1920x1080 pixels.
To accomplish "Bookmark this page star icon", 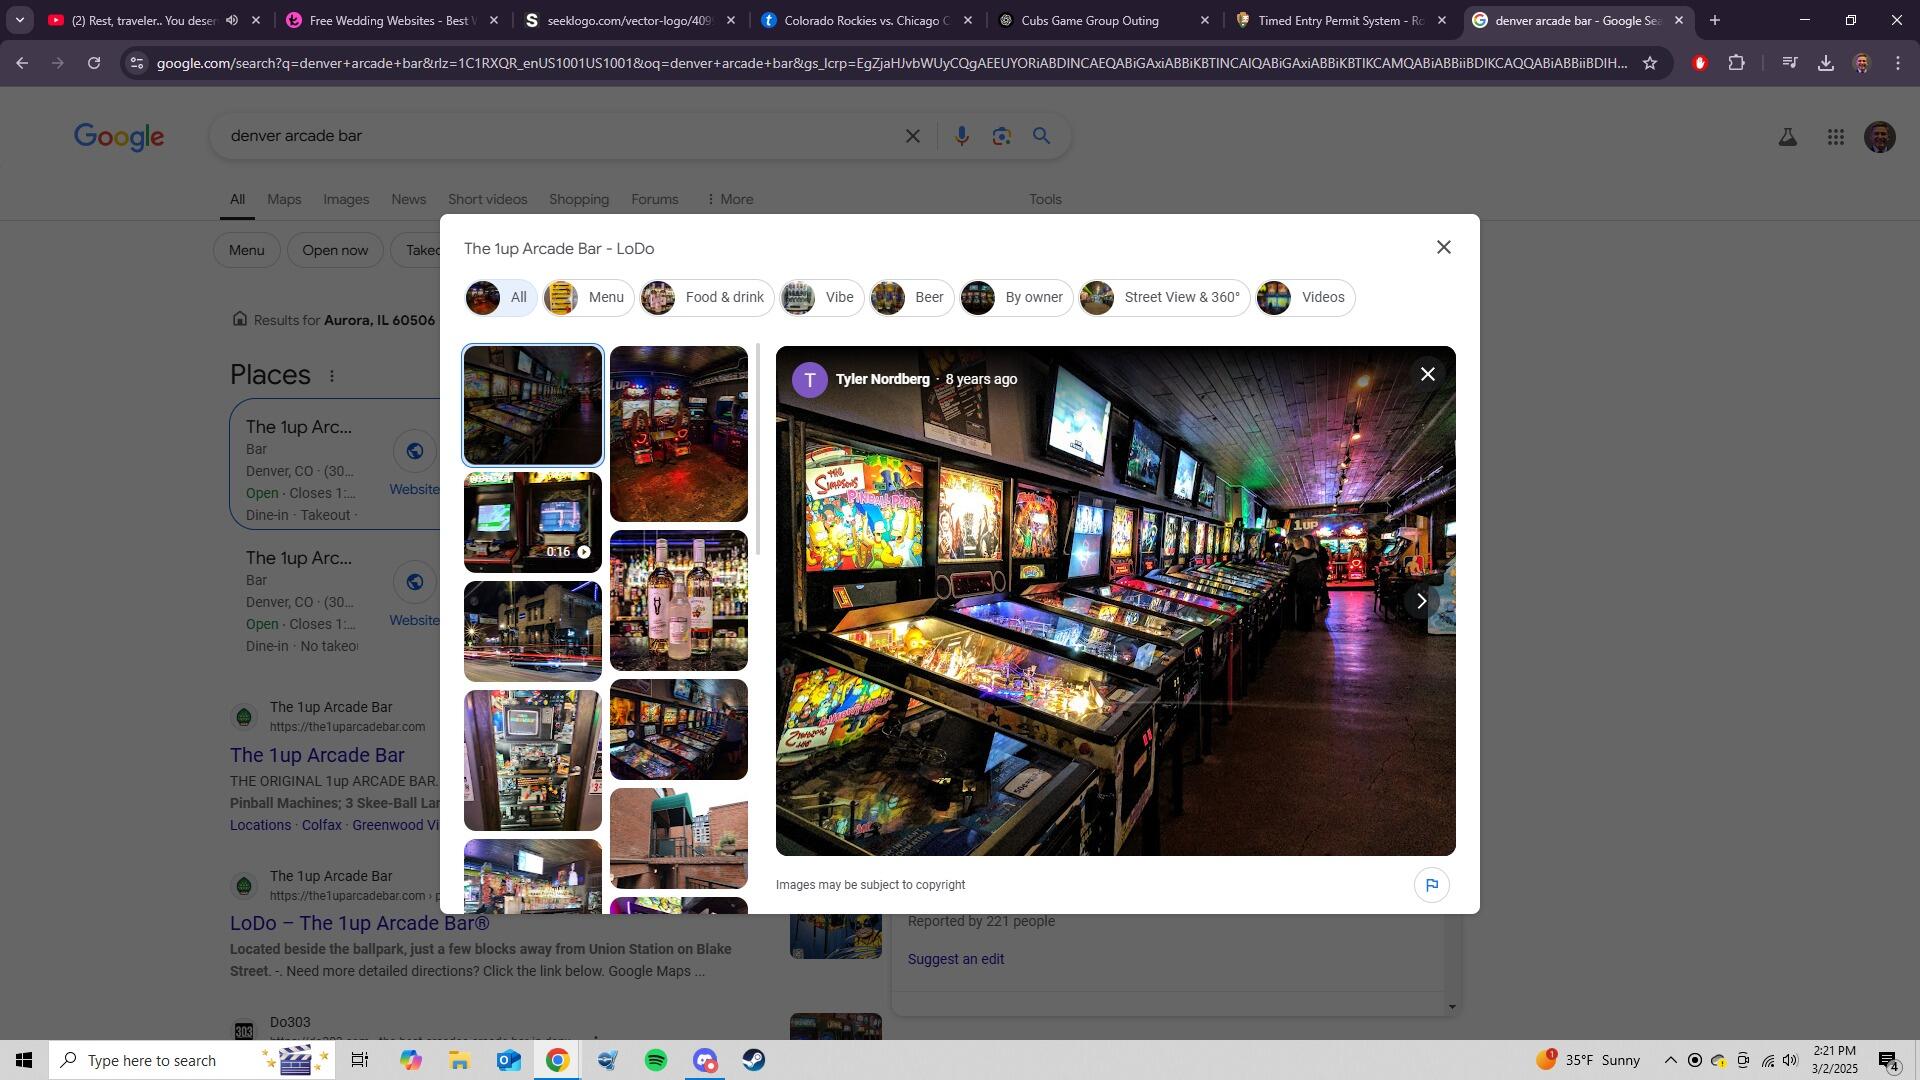I will click(1650, 63).
